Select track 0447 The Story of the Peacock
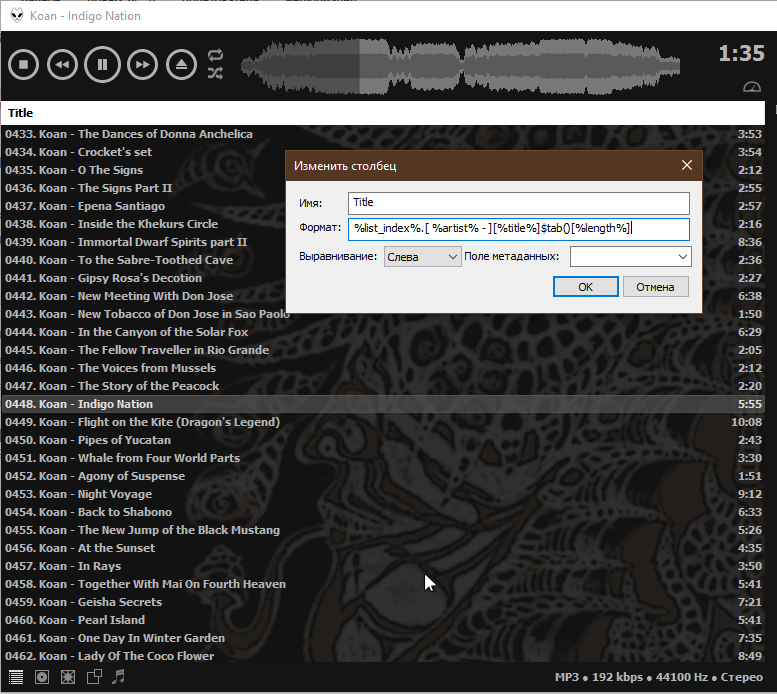Viewport: 777px width, 694px height. tap(383, 386)
